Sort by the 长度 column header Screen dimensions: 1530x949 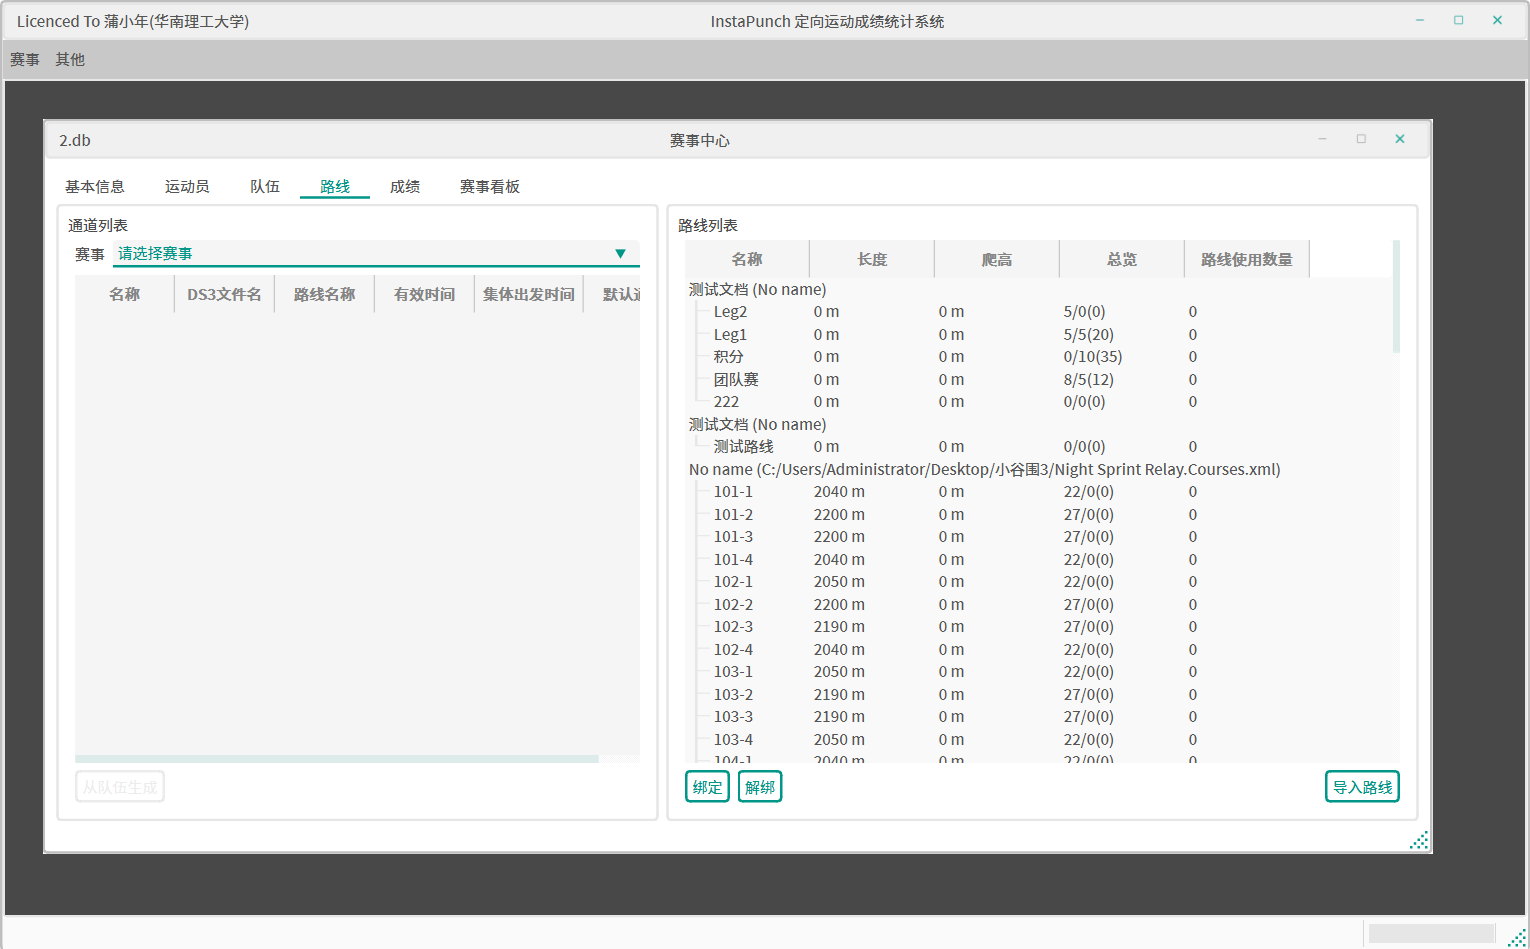click(x=872, y=260)
